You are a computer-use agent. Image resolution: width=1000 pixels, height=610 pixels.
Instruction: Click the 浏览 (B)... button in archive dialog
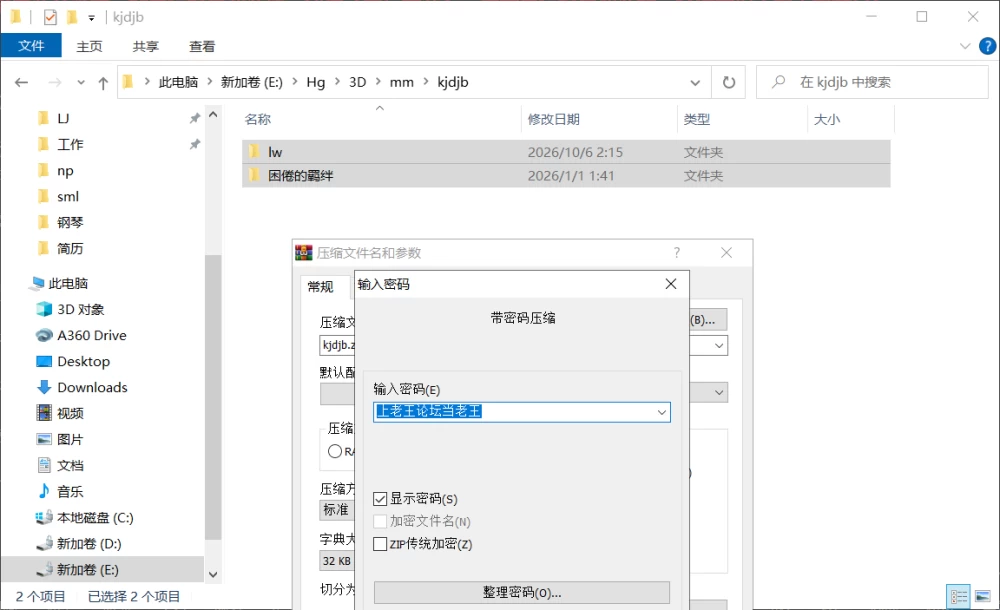point(708,320)
